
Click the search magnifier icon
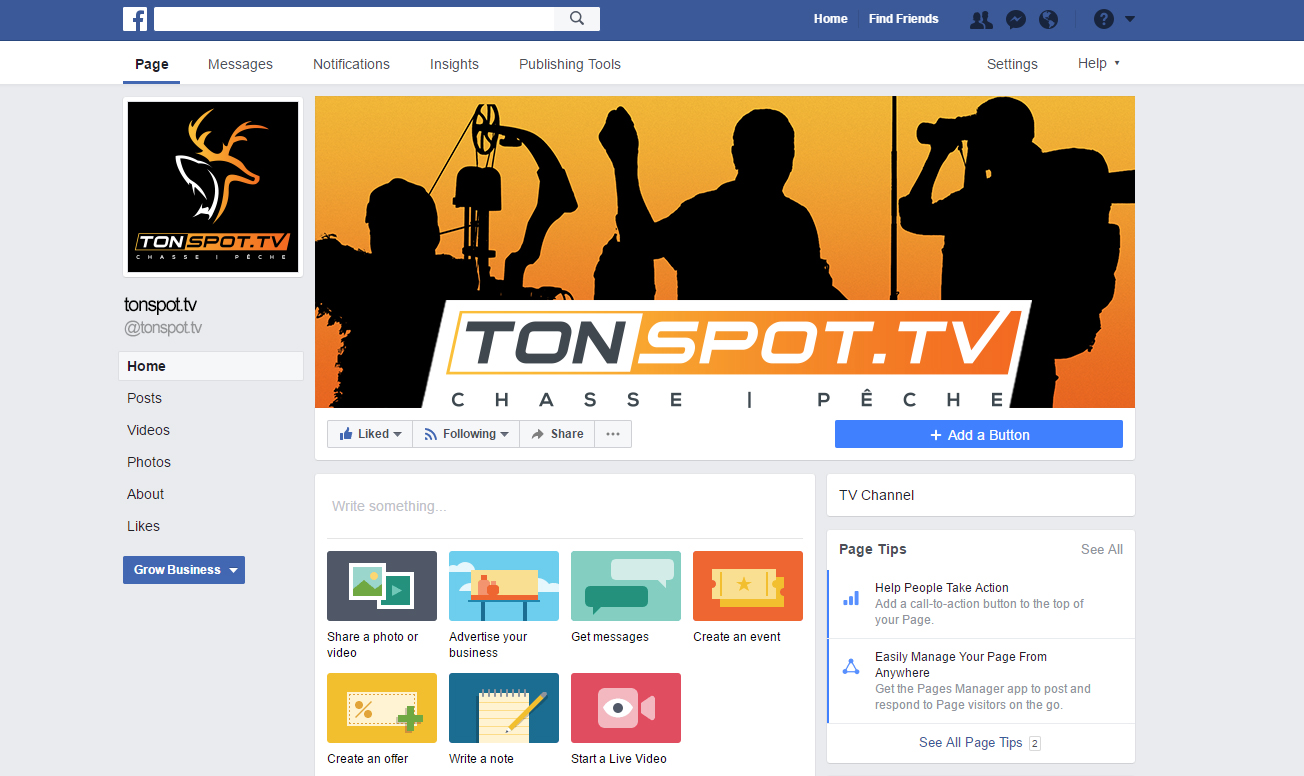(577, 19)
